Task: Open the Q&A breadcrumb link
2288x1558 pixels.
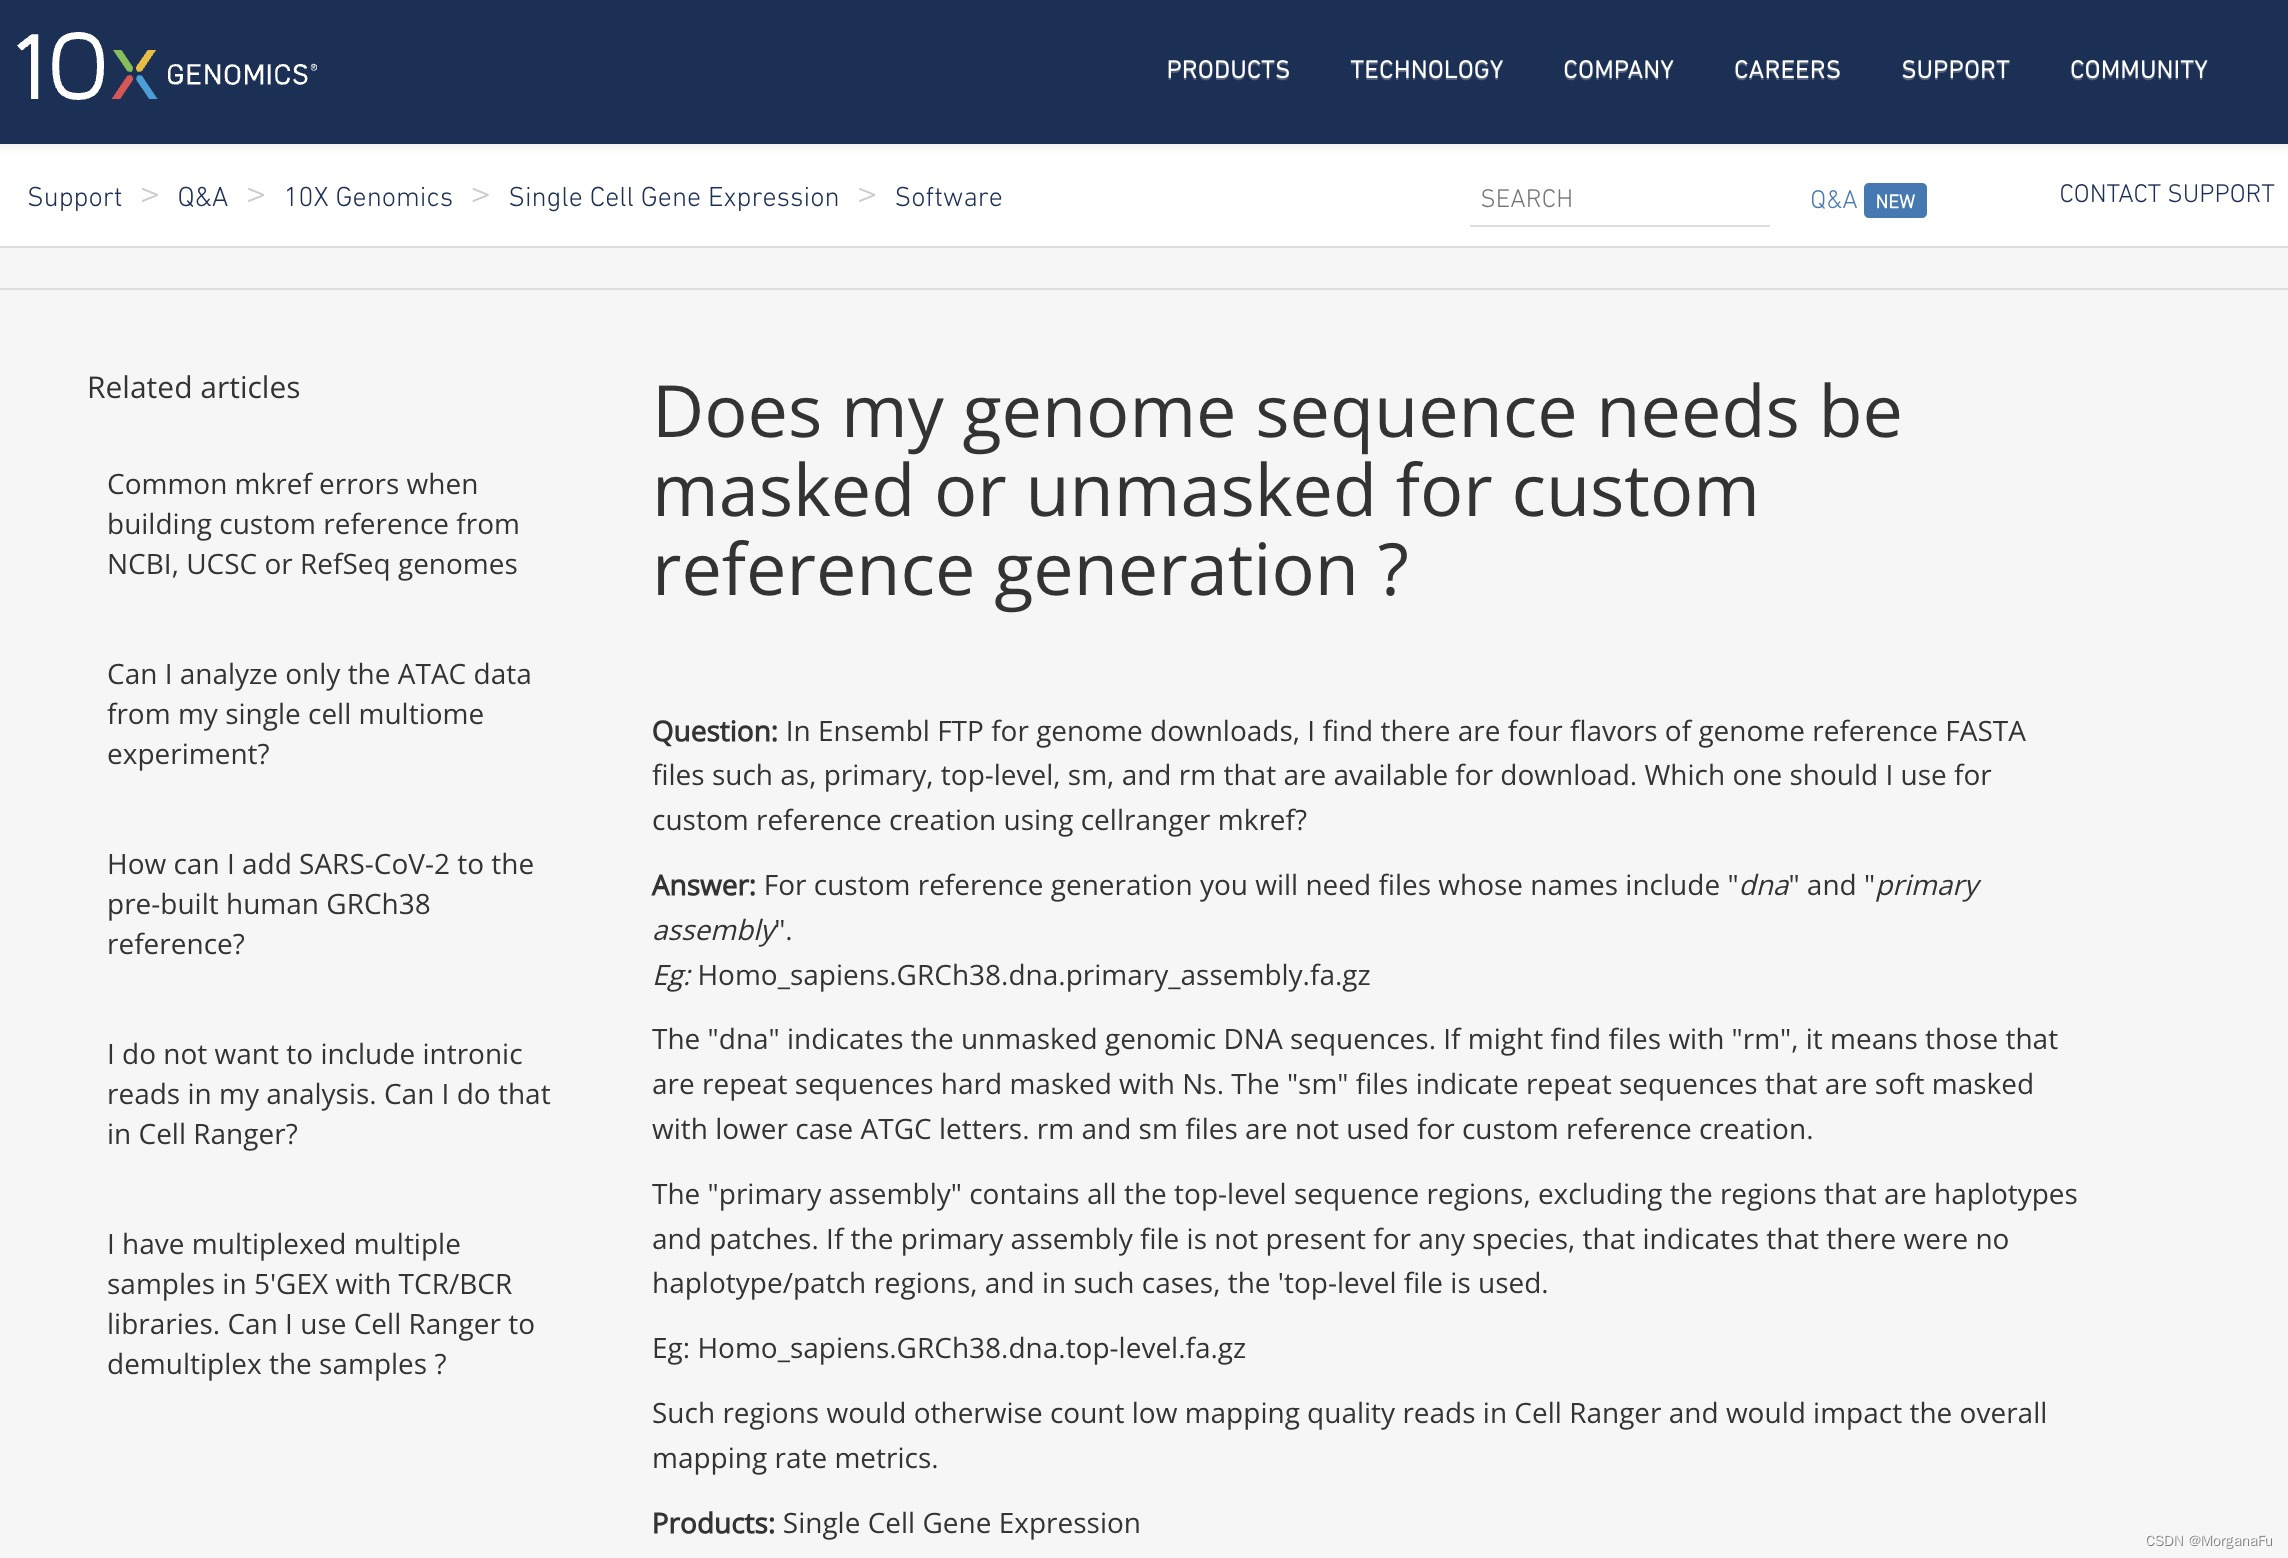Action: [202, 197]
